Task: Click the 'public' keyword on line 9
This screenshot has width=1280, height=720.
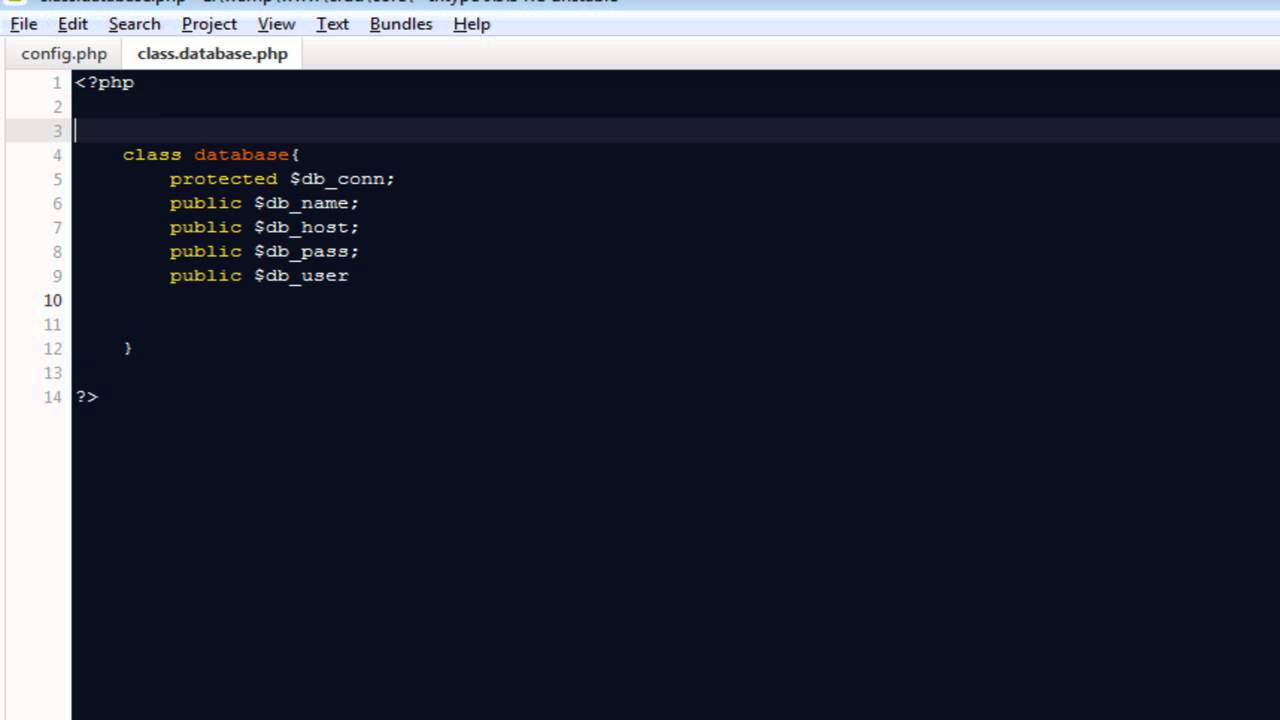Action: (205, 275)
